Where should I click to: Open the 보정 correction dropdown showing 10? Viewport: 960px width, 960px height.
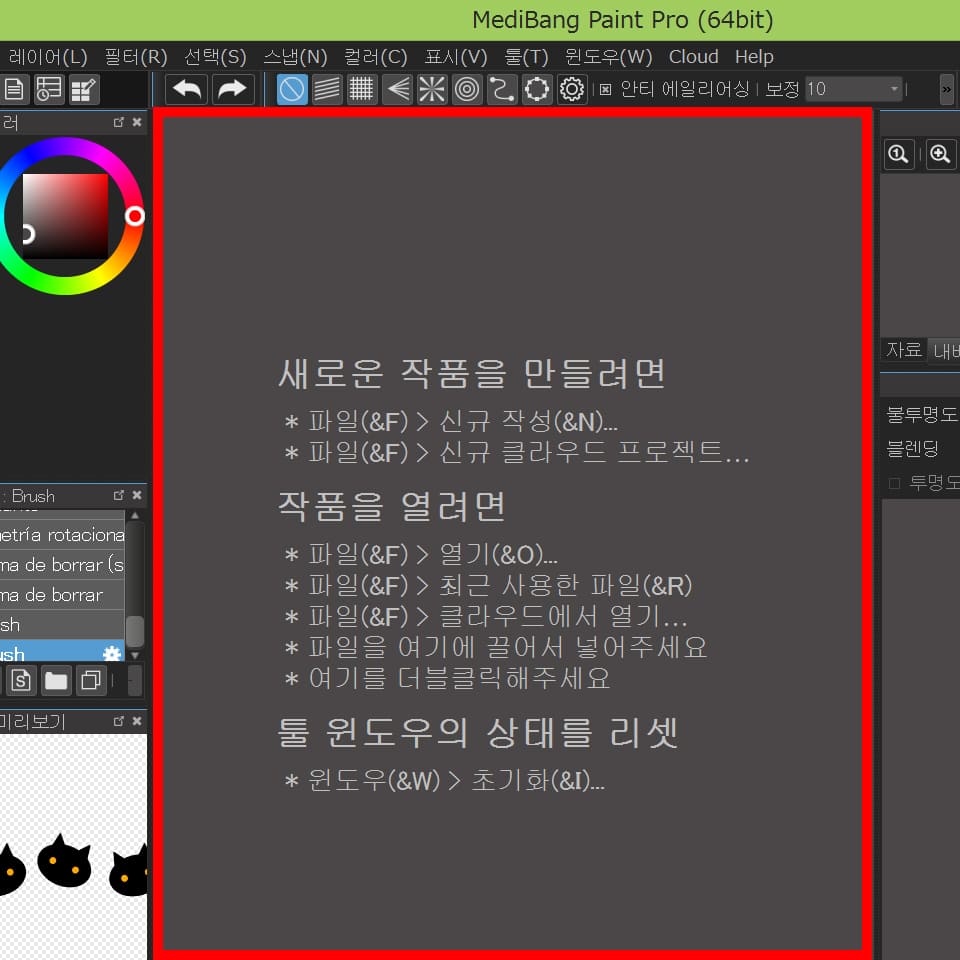[x=853, y=89]
